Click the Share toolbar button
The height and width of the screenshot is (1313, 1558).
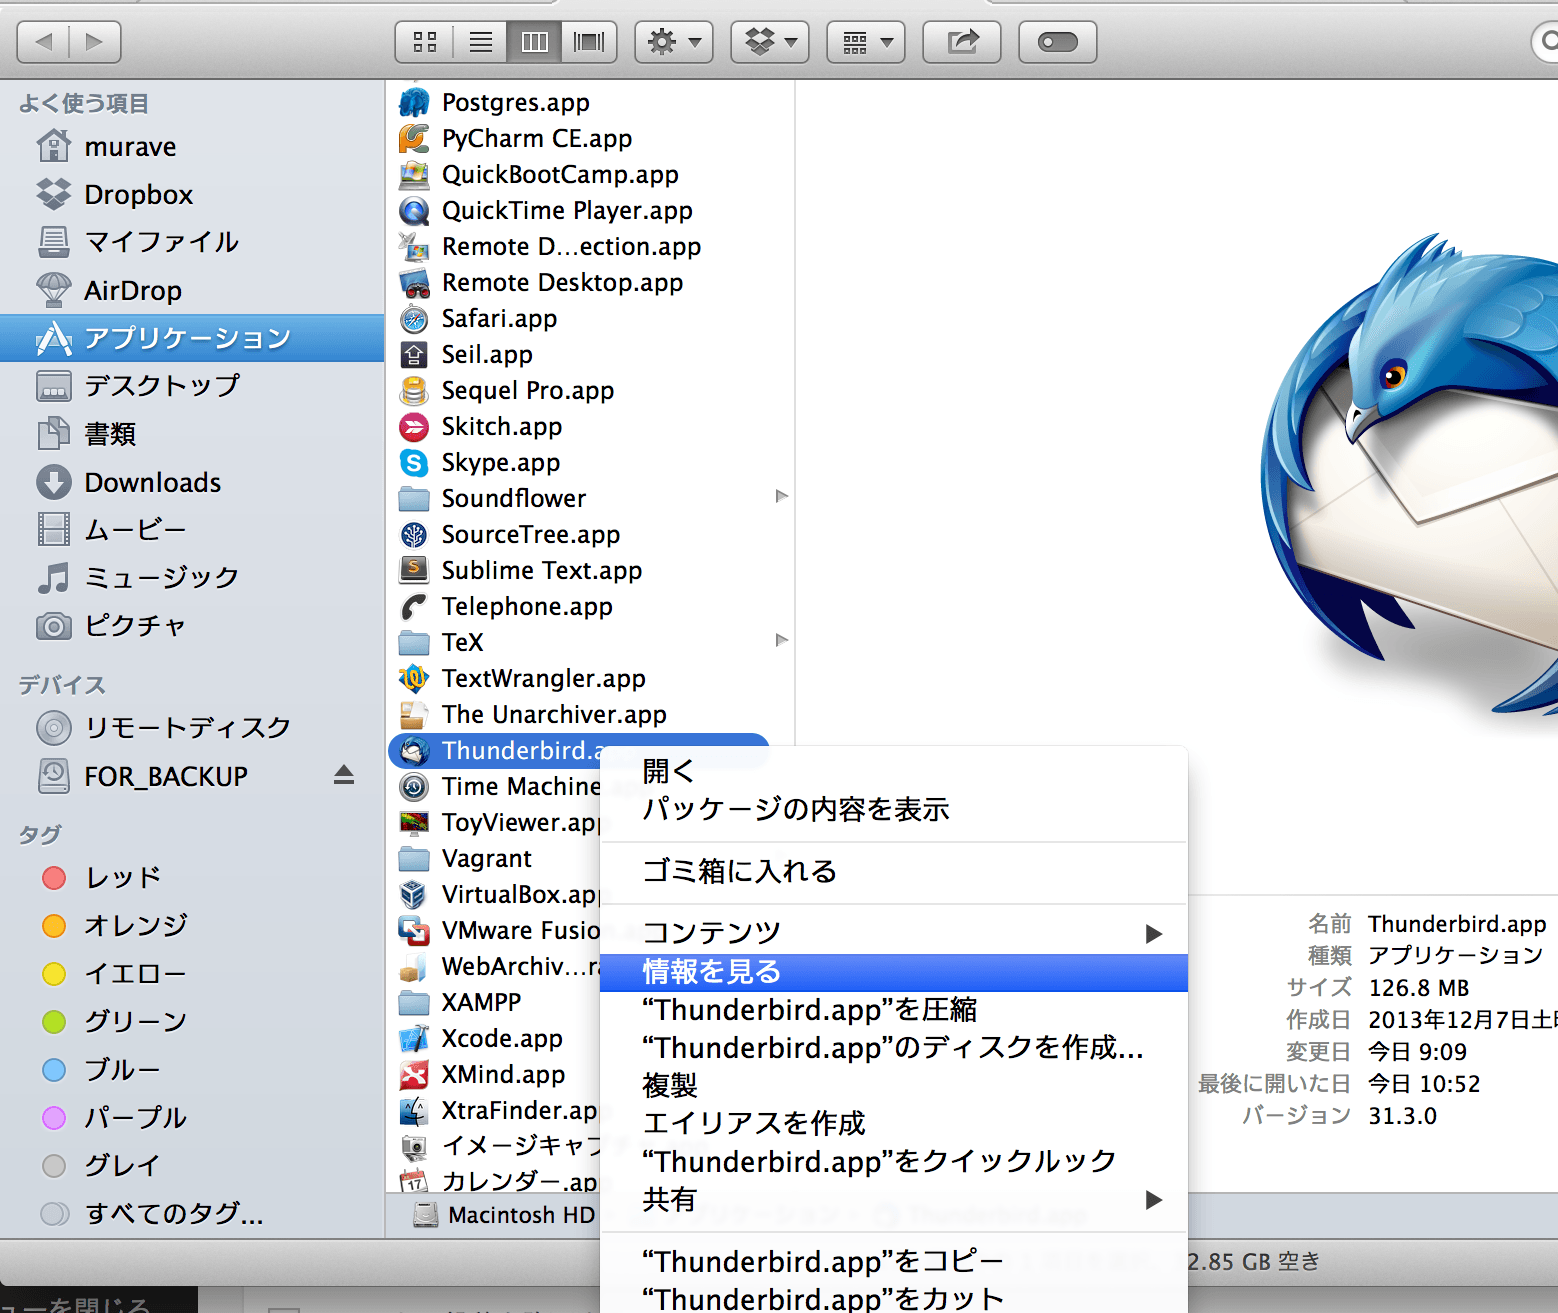[x=962, y=42]
